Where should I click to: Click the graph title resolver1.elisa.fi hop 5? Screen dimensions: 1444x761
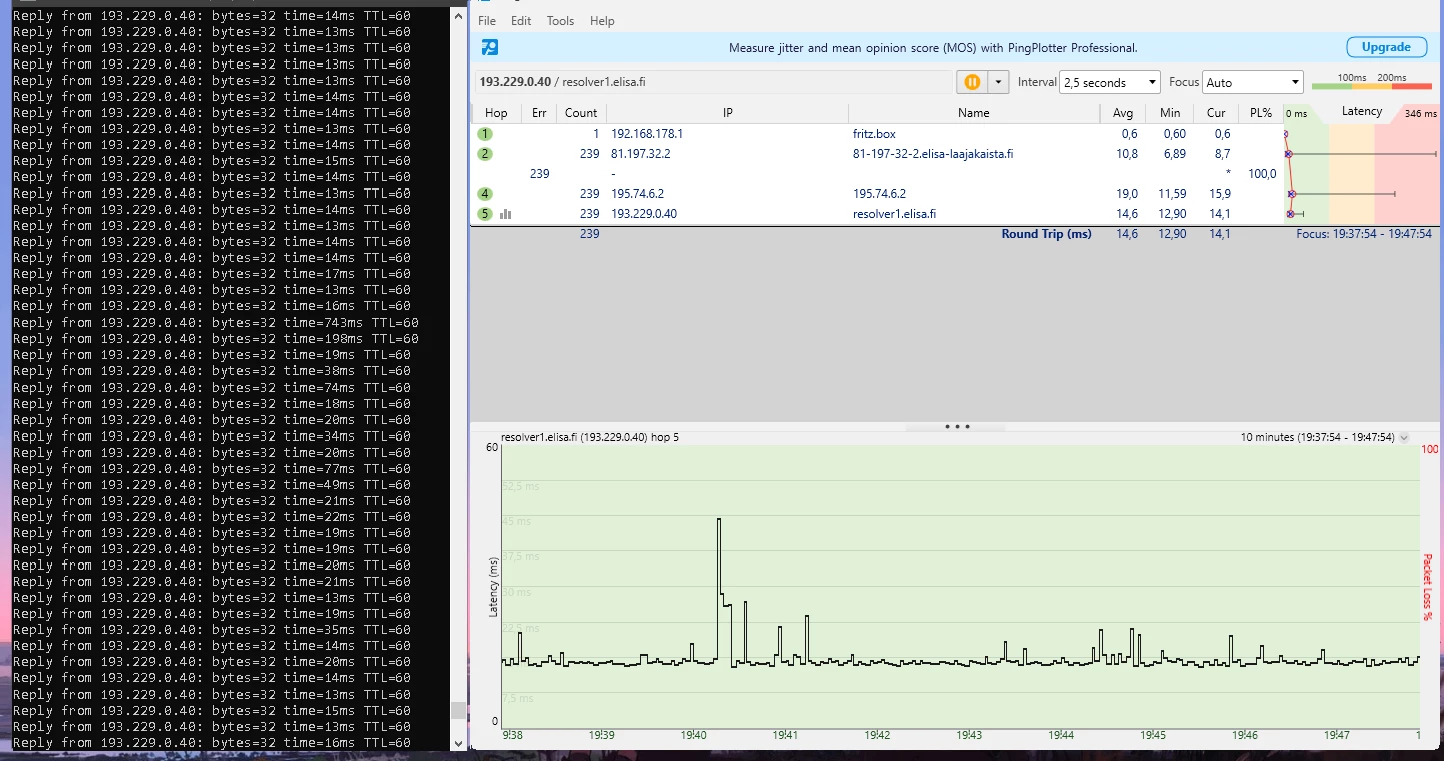click(x=590, y=437)
